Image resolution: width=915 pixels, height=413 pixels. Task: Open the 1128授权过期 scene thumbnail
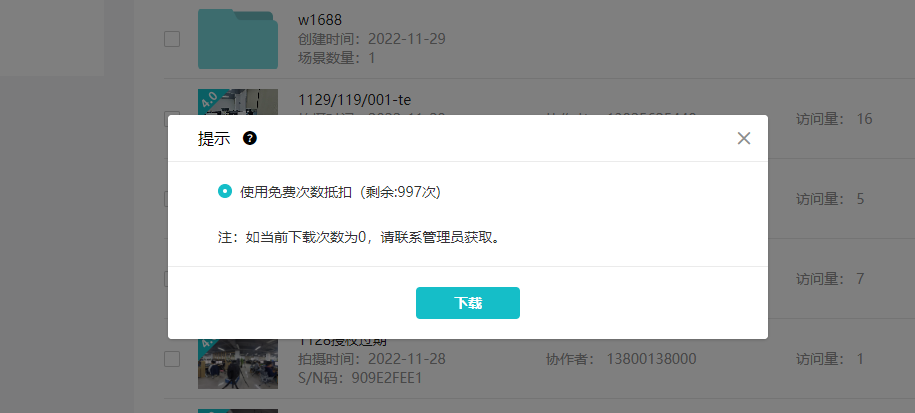238,363
